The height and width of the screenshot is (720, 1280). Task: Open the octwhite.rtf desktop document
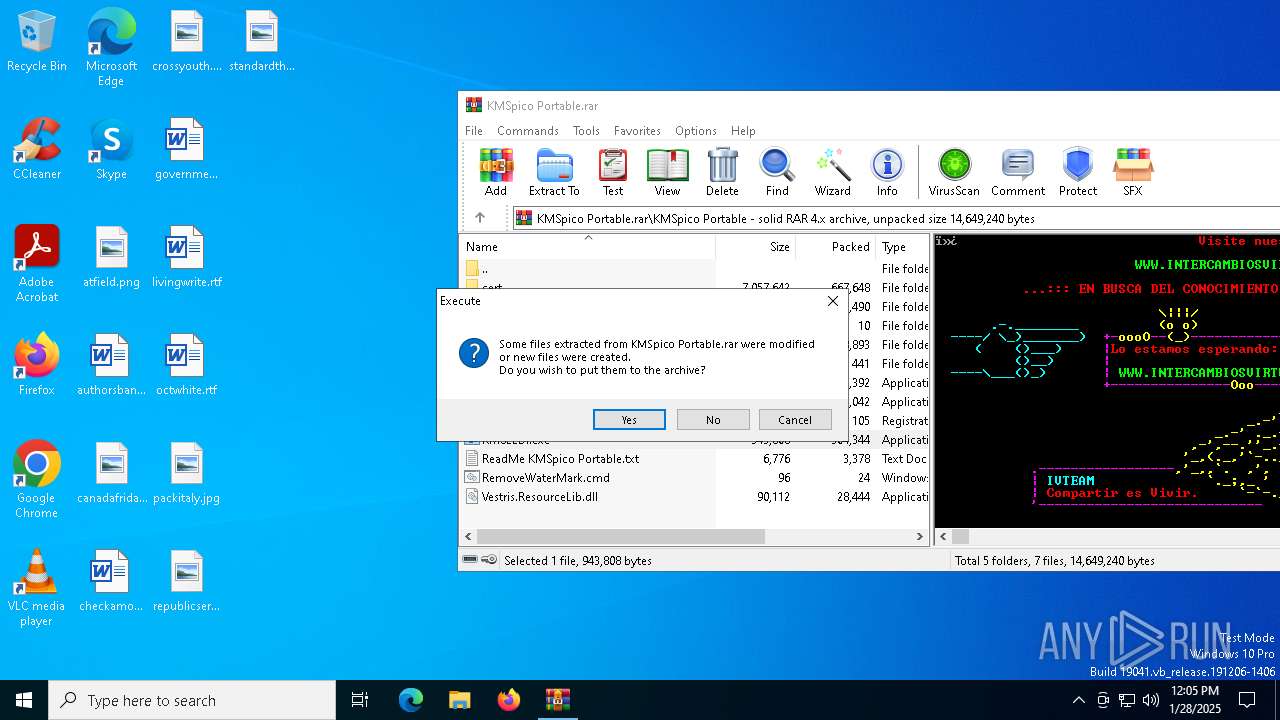186,365
